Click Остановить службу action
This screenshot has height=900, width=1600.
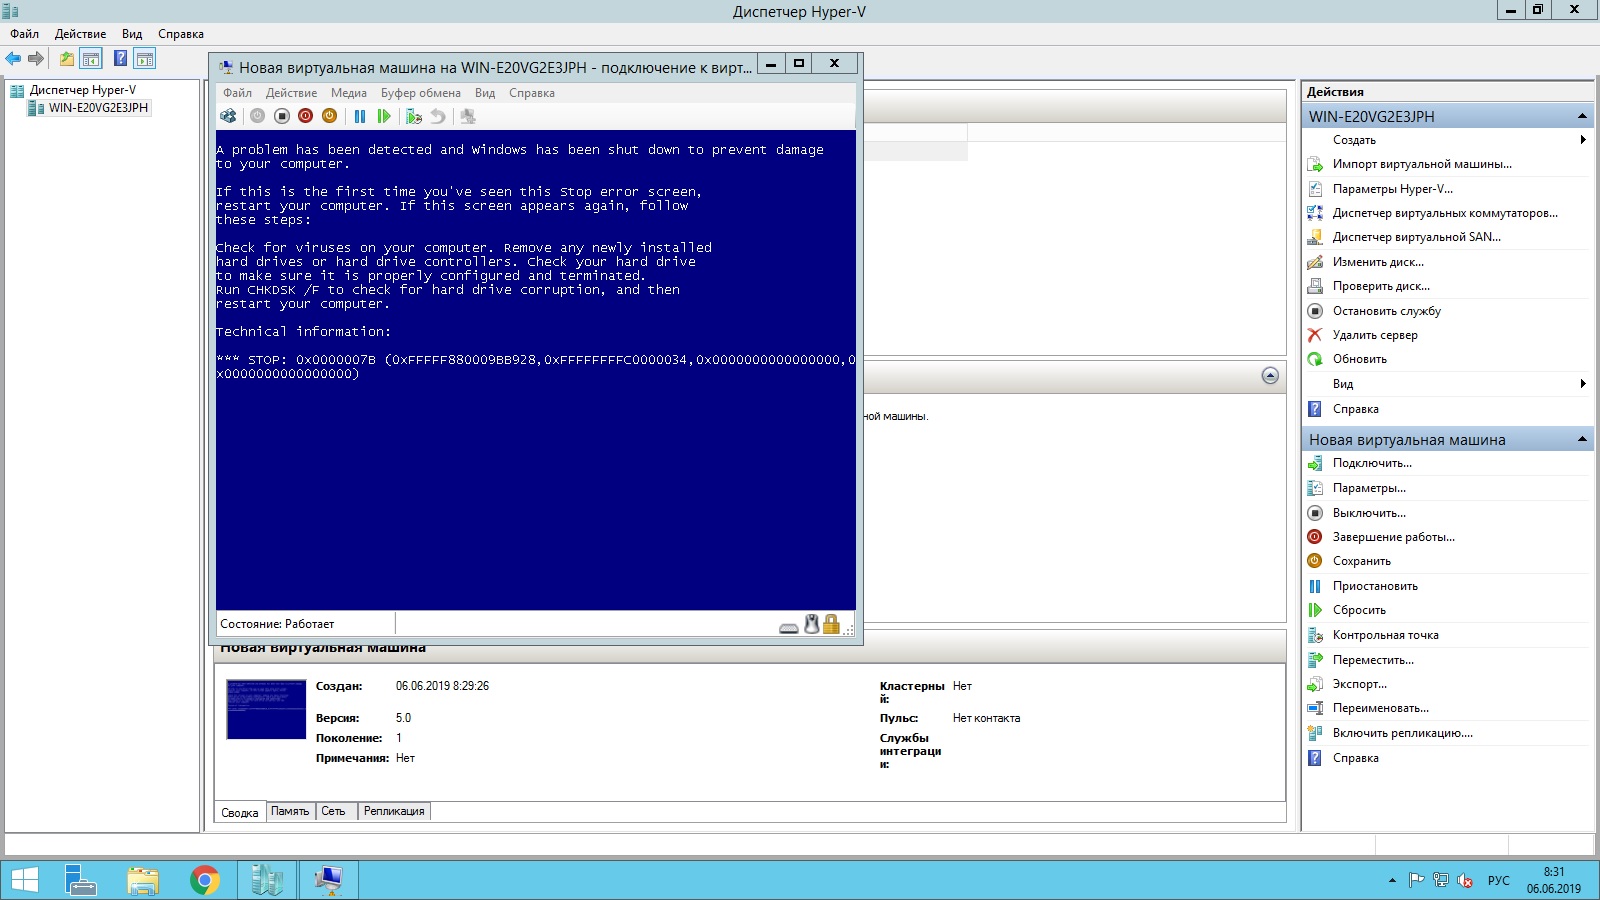(x=1386, y=311)
